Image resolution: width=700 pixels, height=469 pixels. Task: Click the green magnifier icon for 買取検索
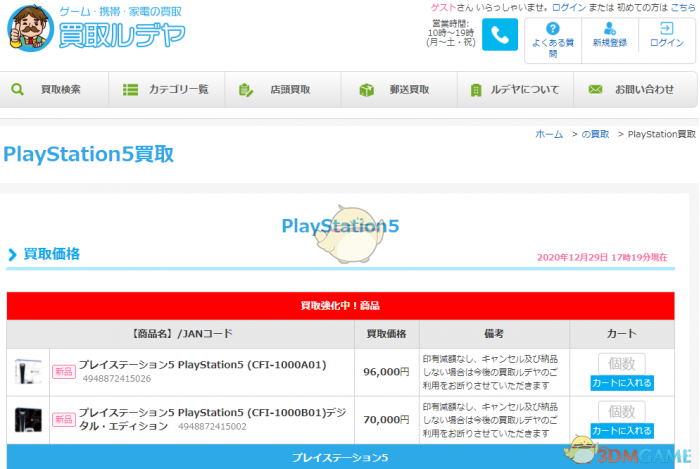tap(17, 89)
